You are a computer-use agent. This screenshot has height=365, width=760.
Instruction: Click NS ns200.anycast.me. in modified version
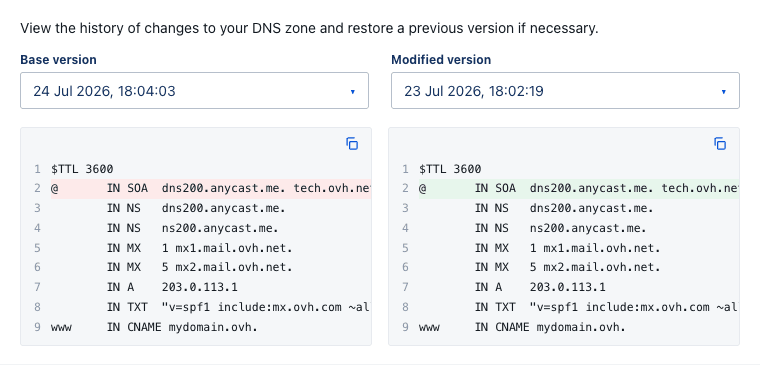click(560, 228)
